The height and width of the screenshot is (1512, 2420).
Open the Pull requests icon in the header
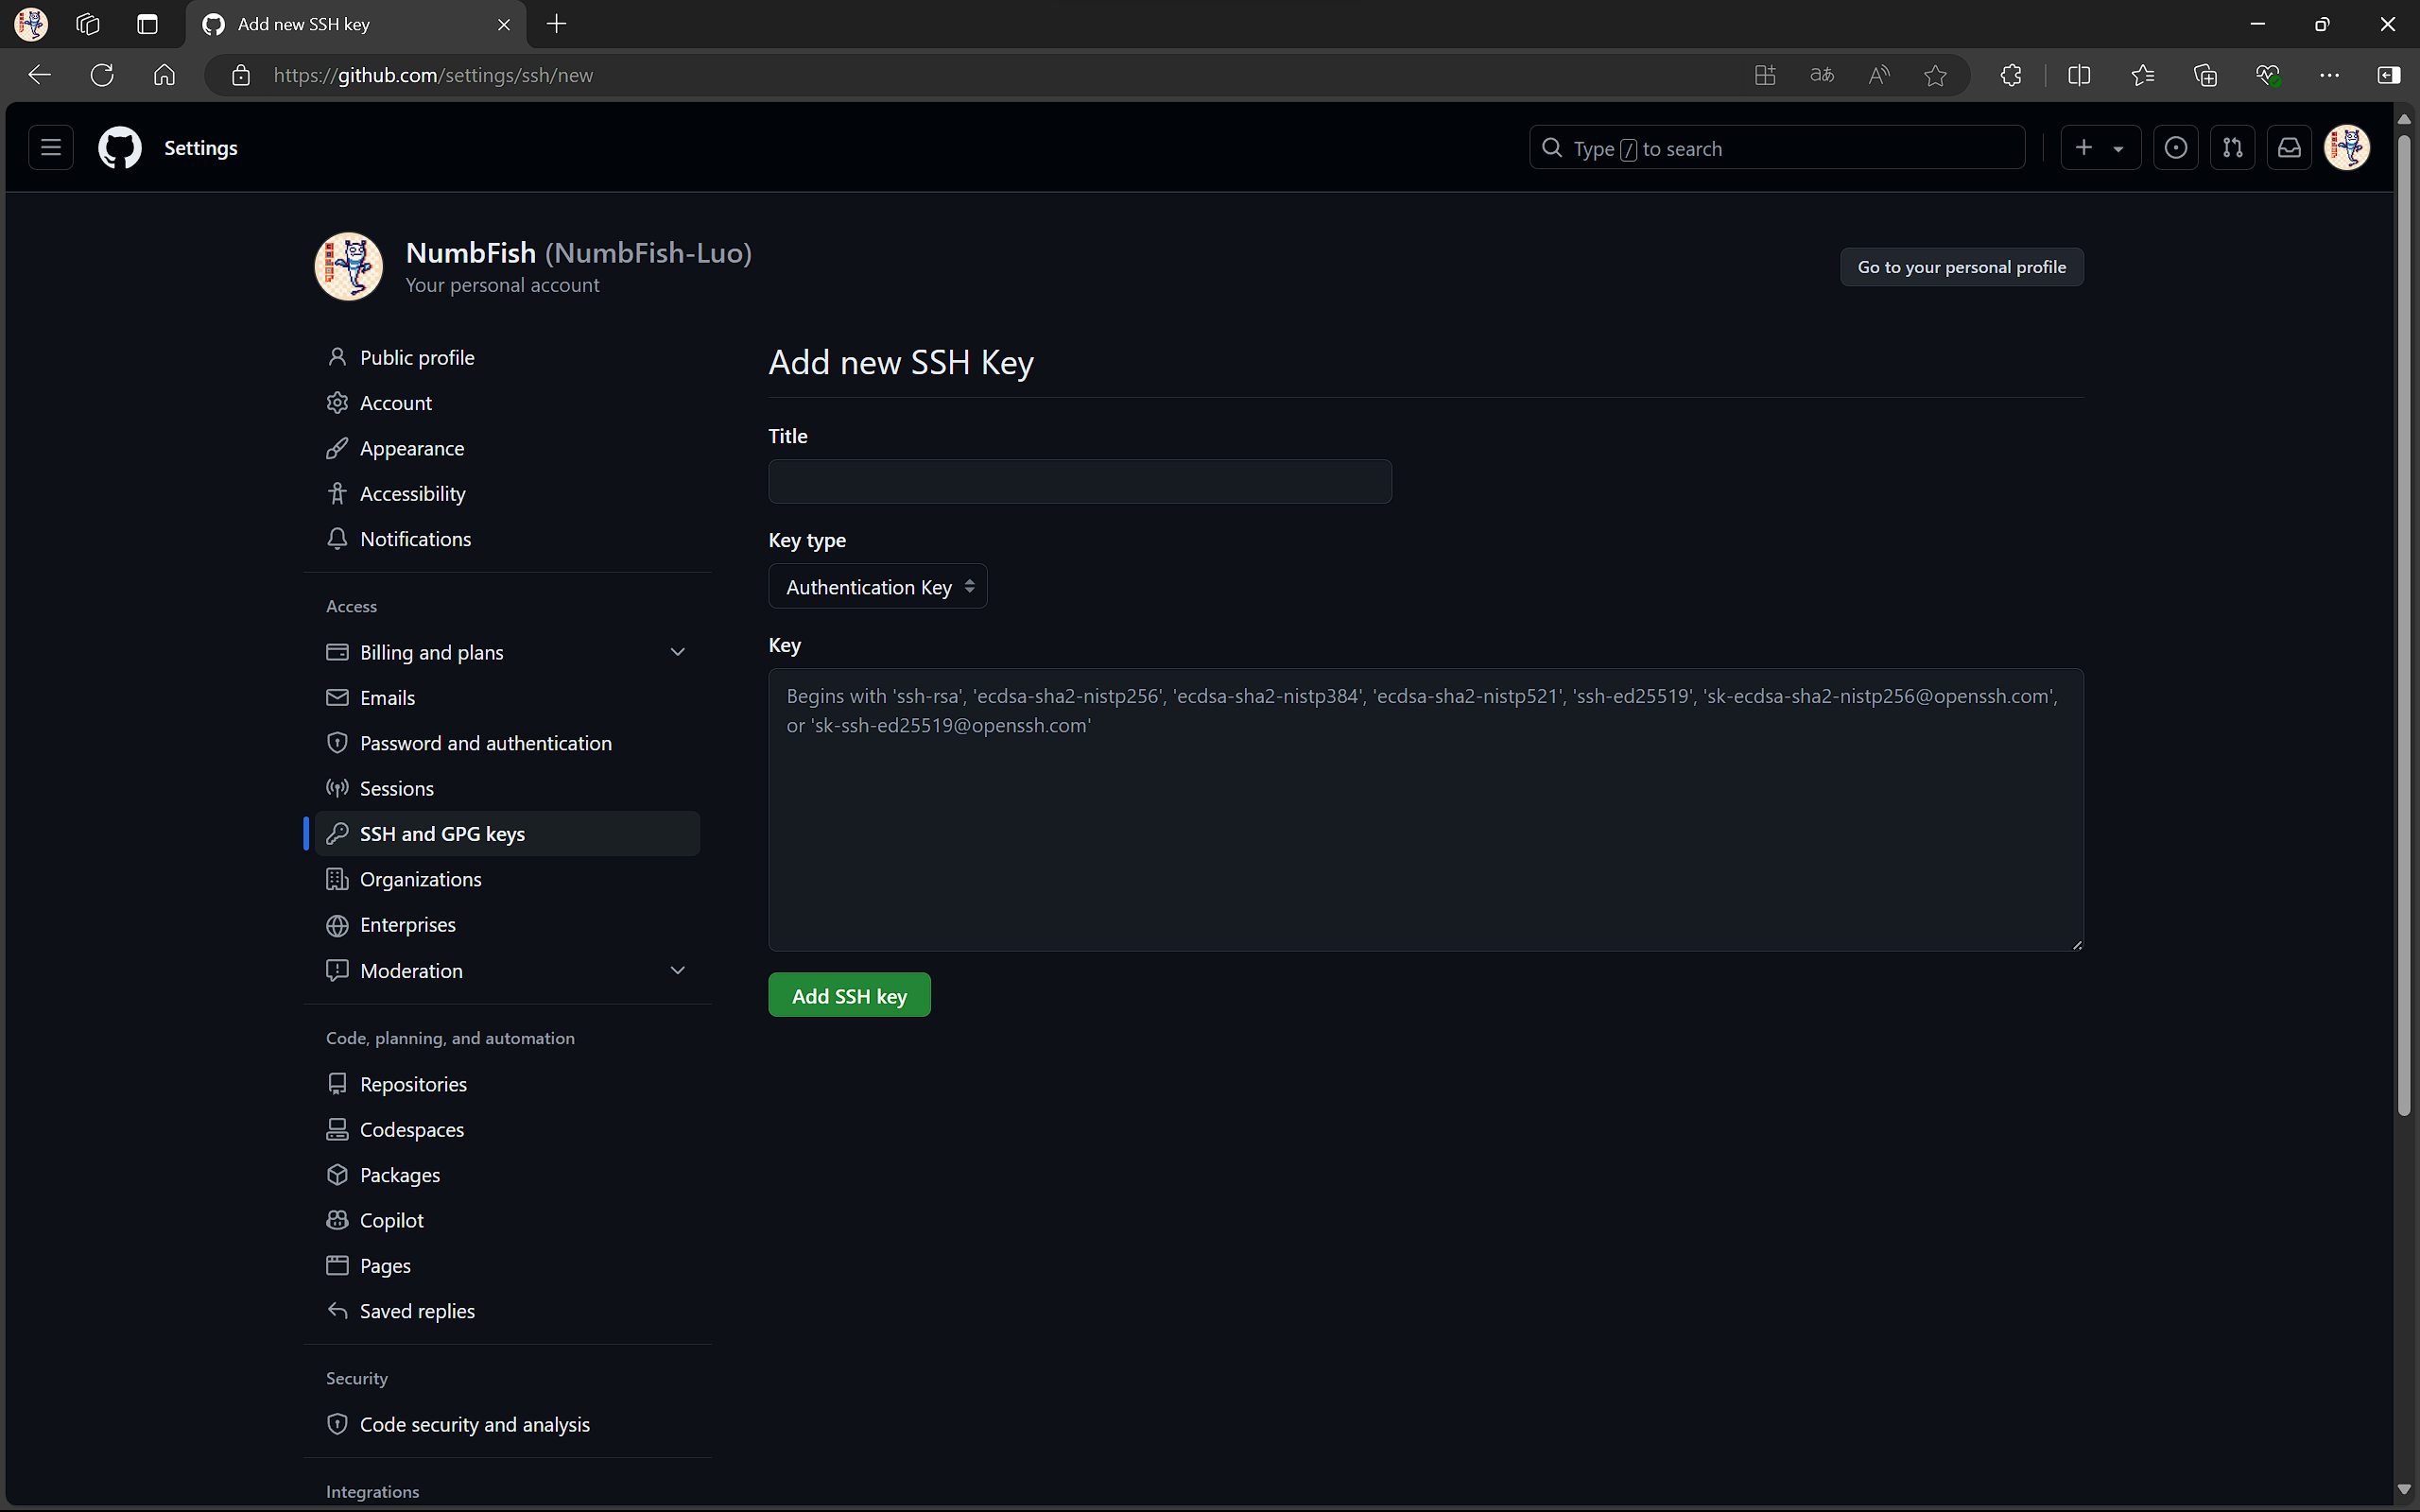[2232, 148]
